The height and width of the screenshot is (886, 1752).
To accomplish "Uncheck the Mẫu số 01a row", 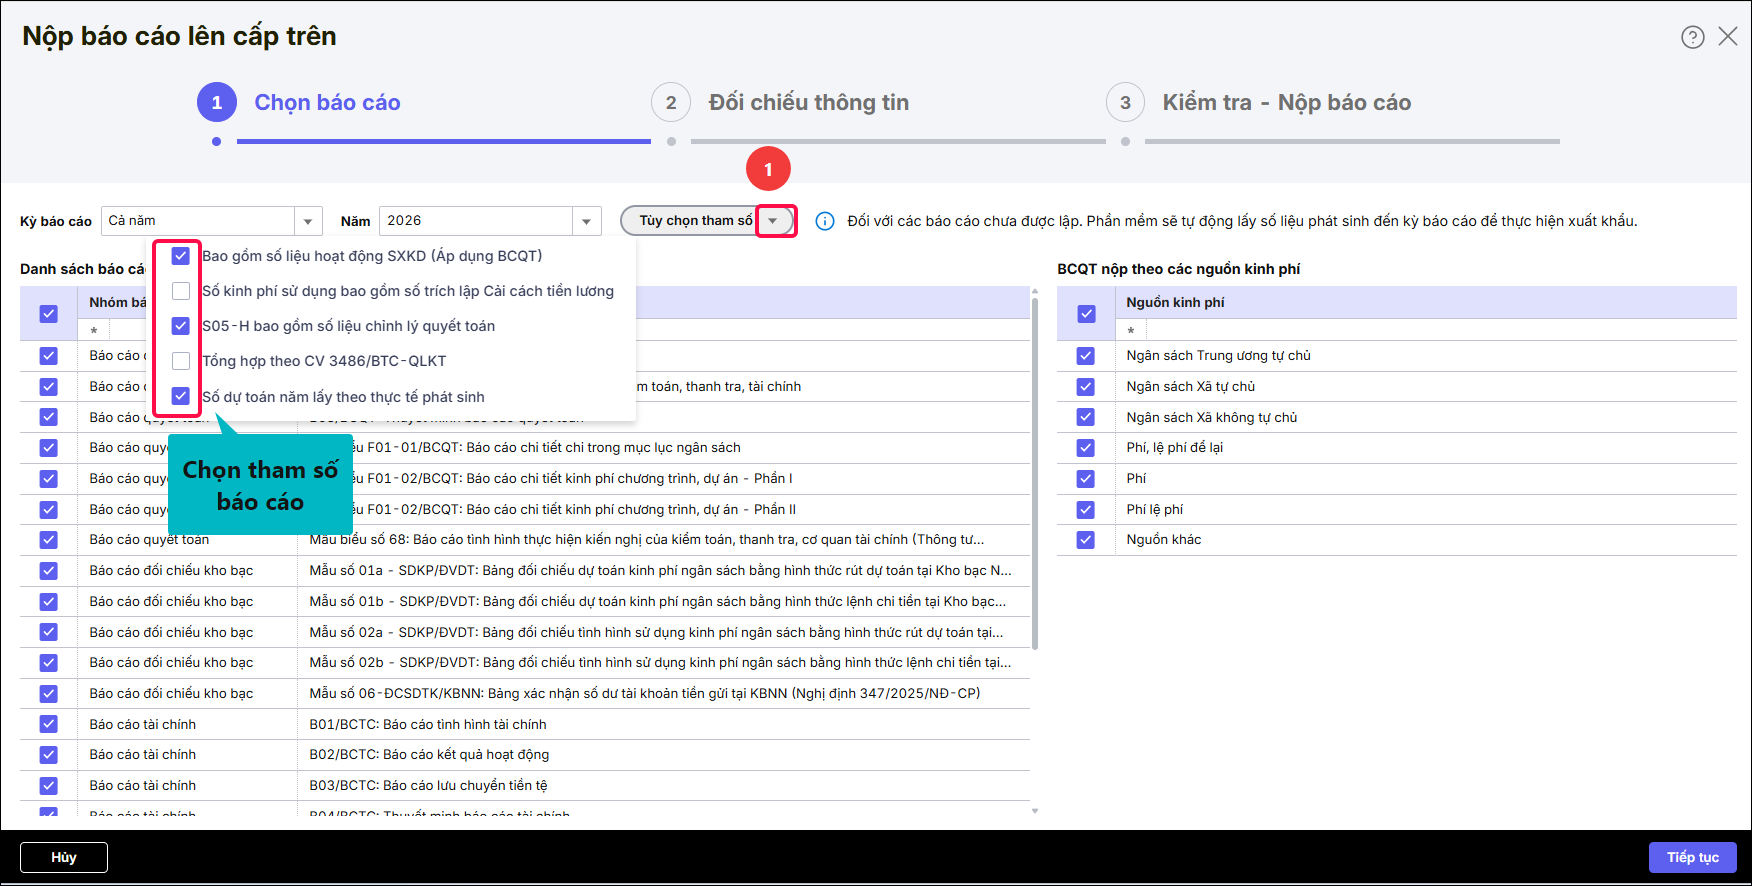I will point(49,571).
